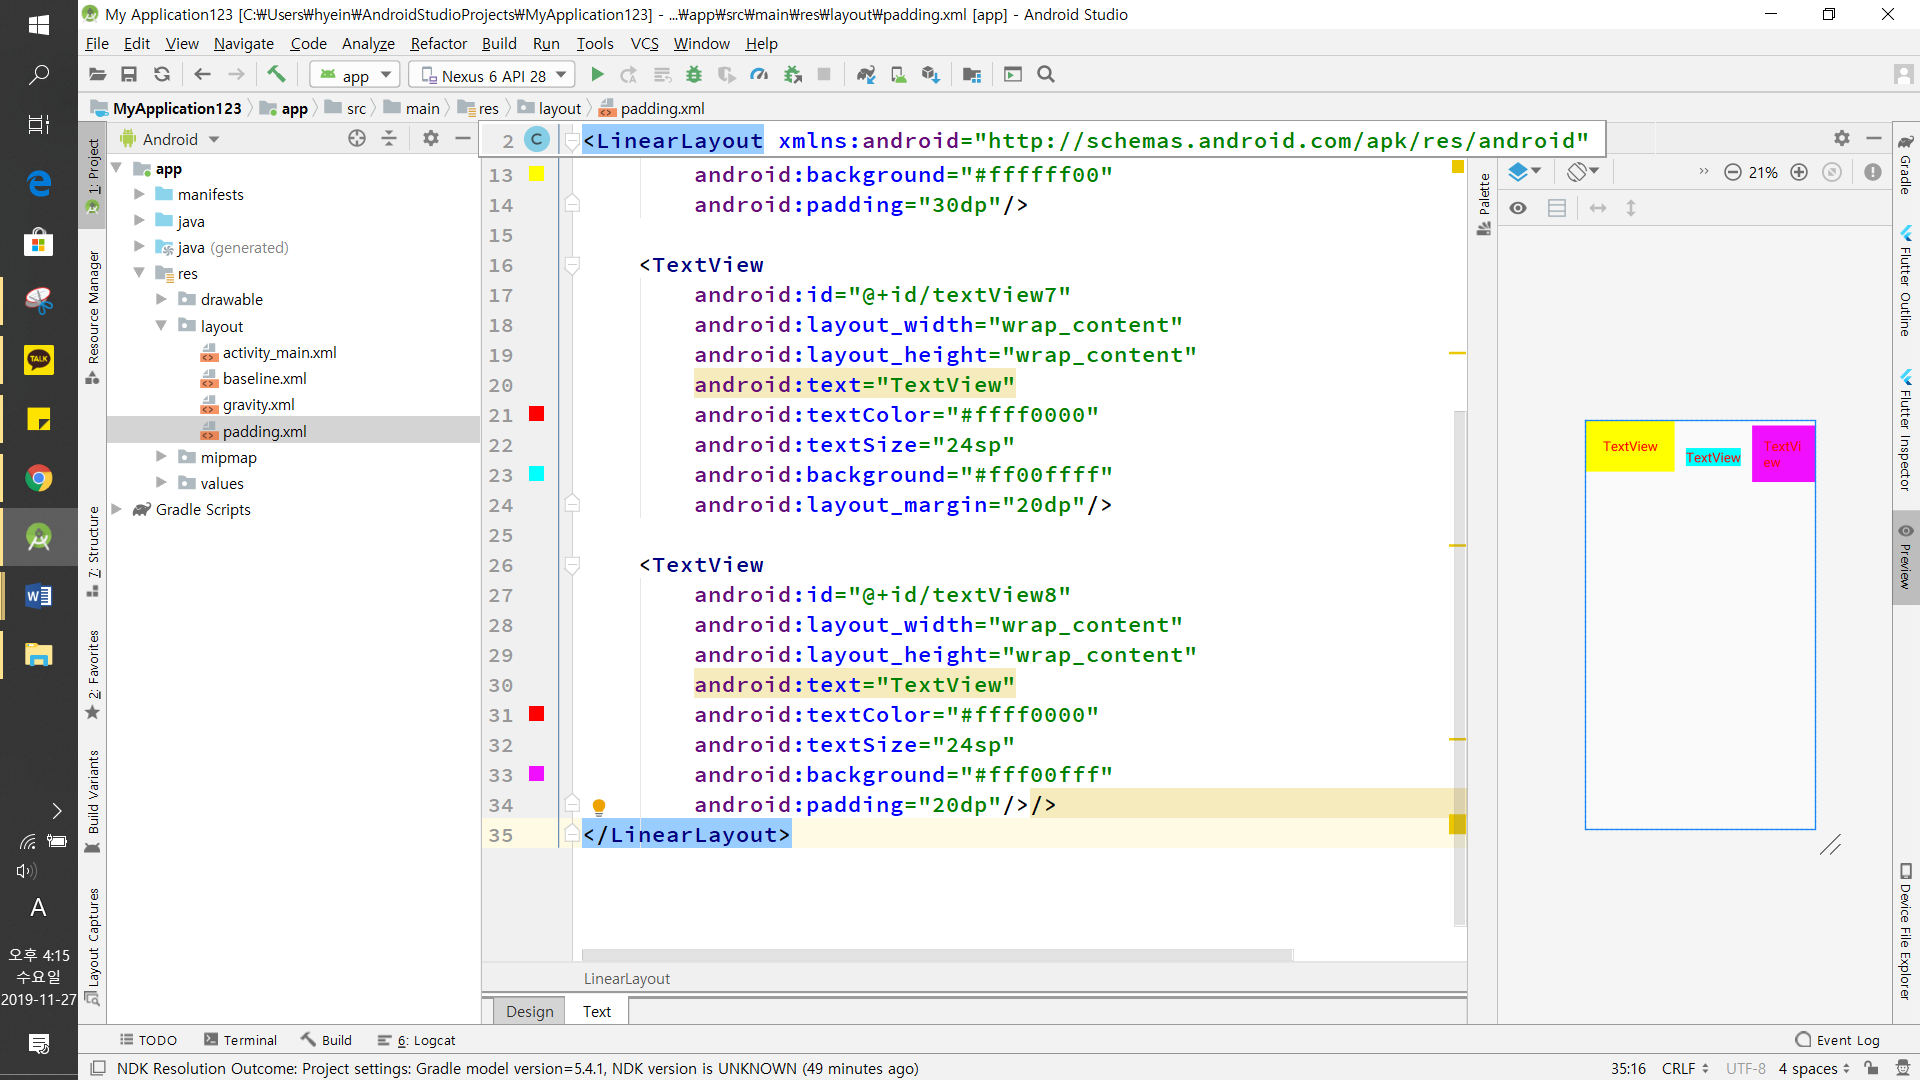
Task: Switch to the Design tab
Action: pos(529,1011)
